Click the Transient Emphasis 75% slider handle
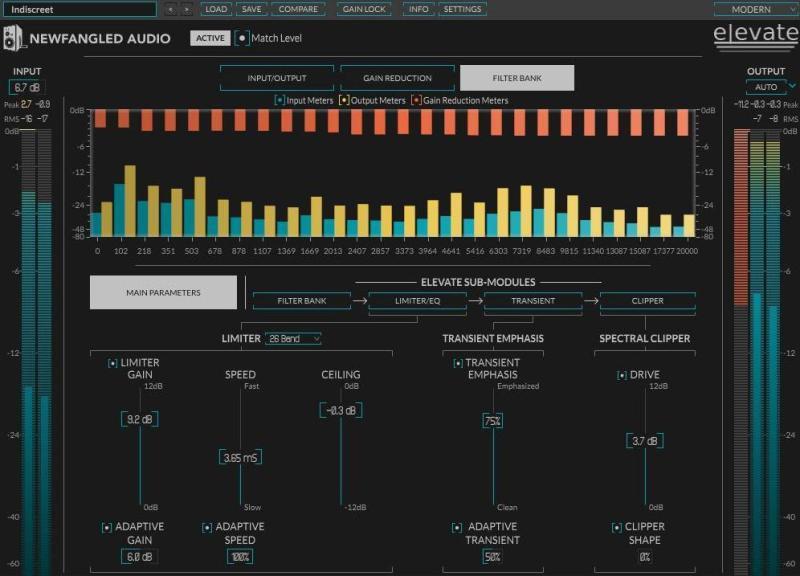This screenshot has width=800, height=576. [x=492, y=421]
